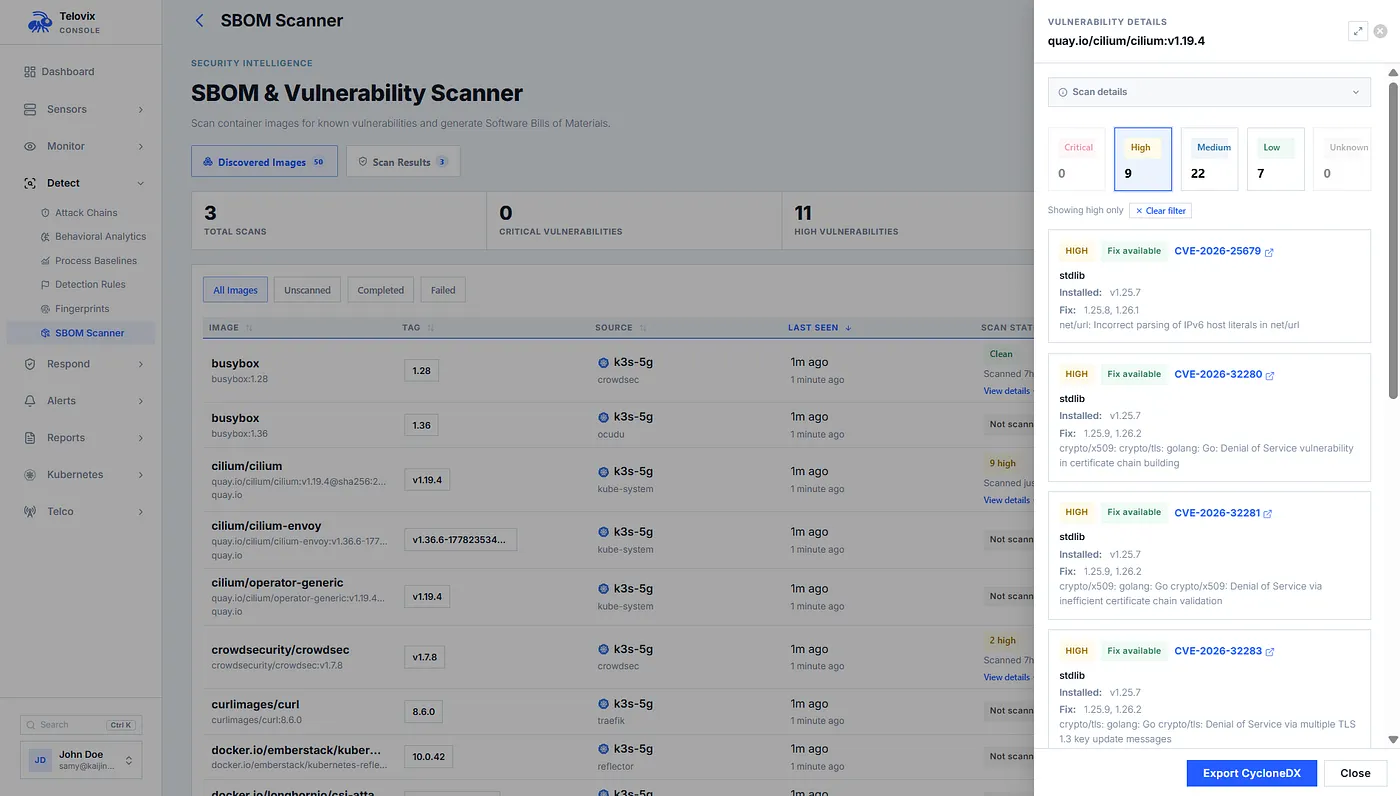This screenshot has height=796, width=1400.
Task: Expand the vulnerability details panel to fullscreen
Action: coord(1358,31)
